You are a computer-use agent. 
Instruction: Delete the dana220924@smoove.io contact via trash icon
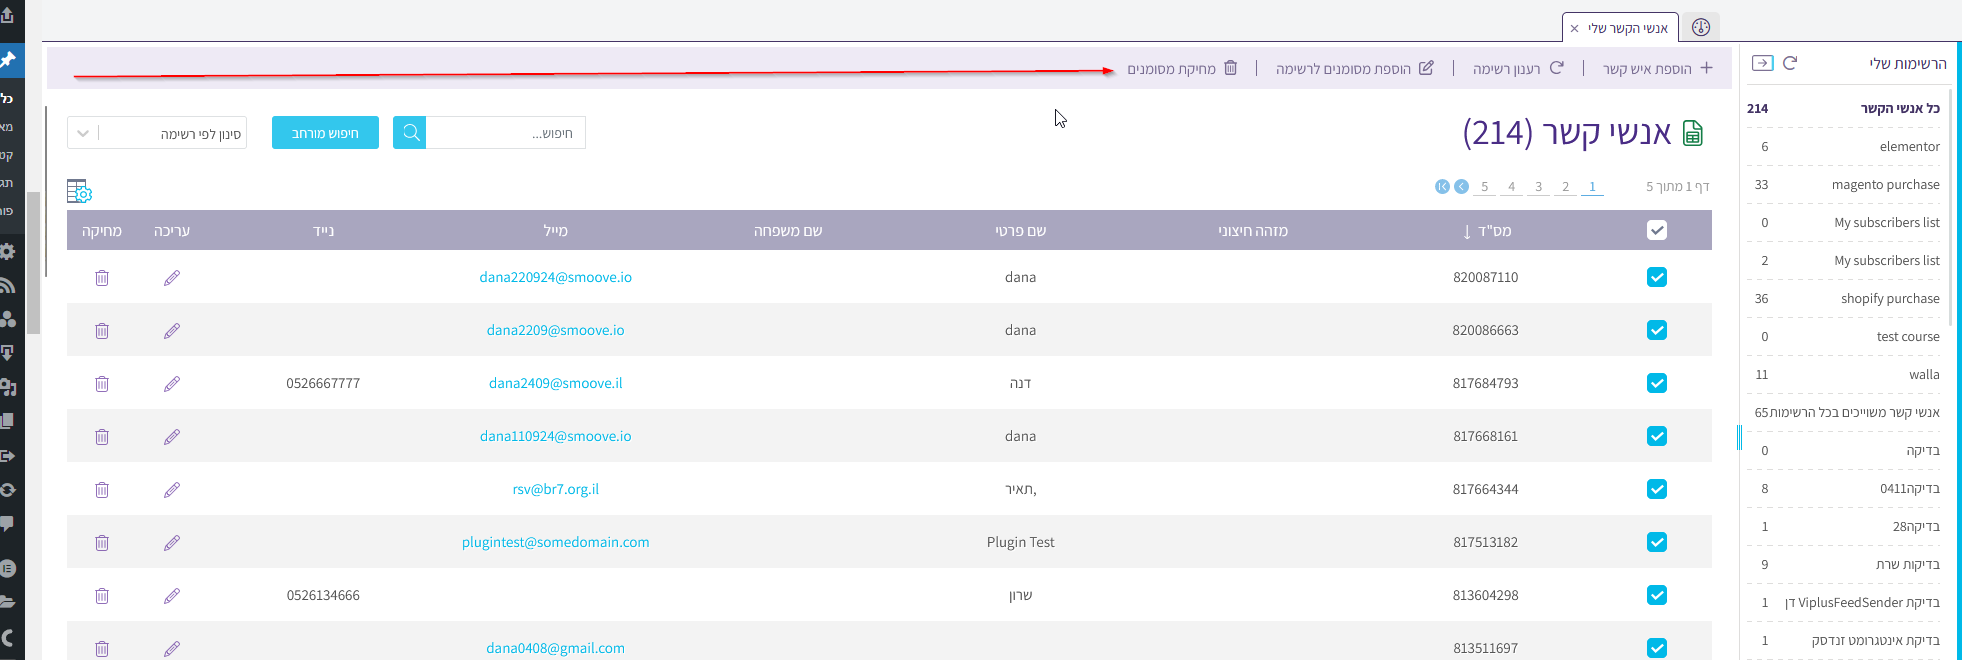coord(102,278)
